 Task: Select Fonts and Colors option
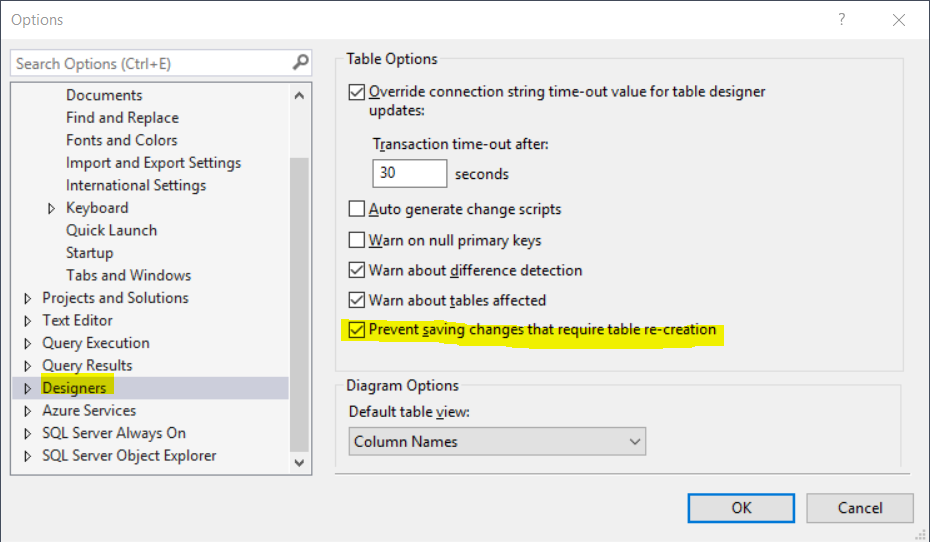click(x=122, y=140)
